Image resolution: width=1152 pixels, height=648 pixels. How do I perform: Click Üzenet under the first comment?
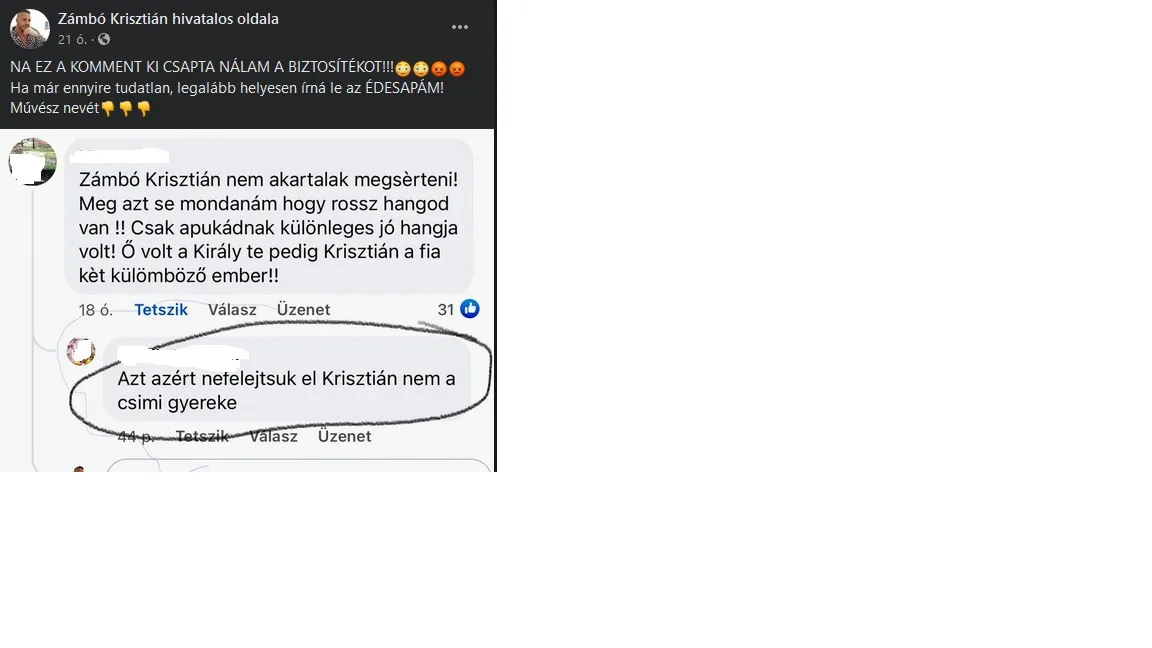click(303, 309)
